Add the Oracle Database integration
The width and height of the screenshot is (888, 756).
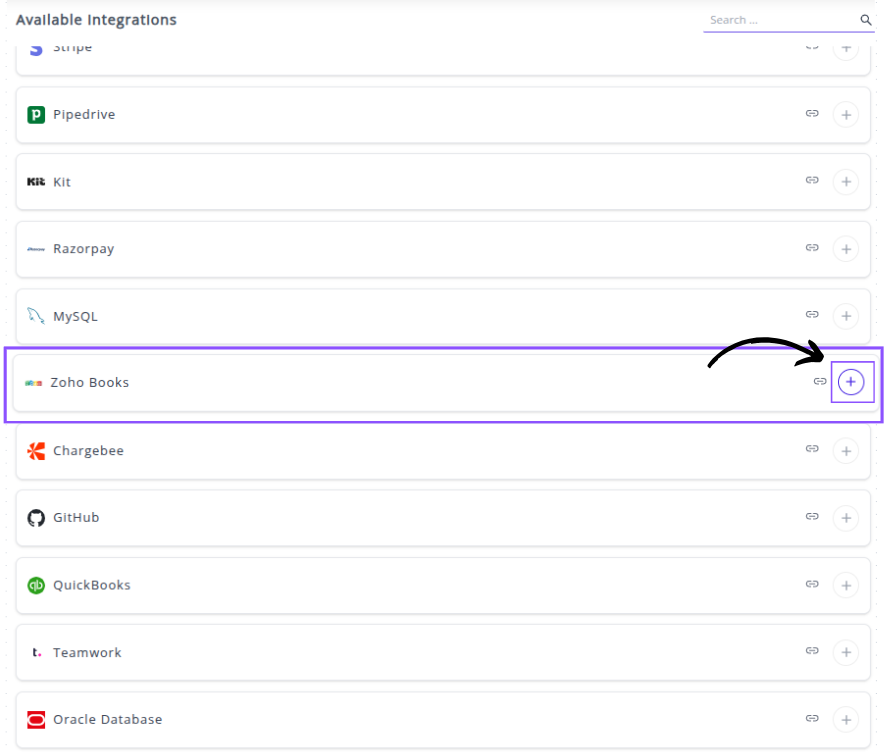[x=846, y=720]
